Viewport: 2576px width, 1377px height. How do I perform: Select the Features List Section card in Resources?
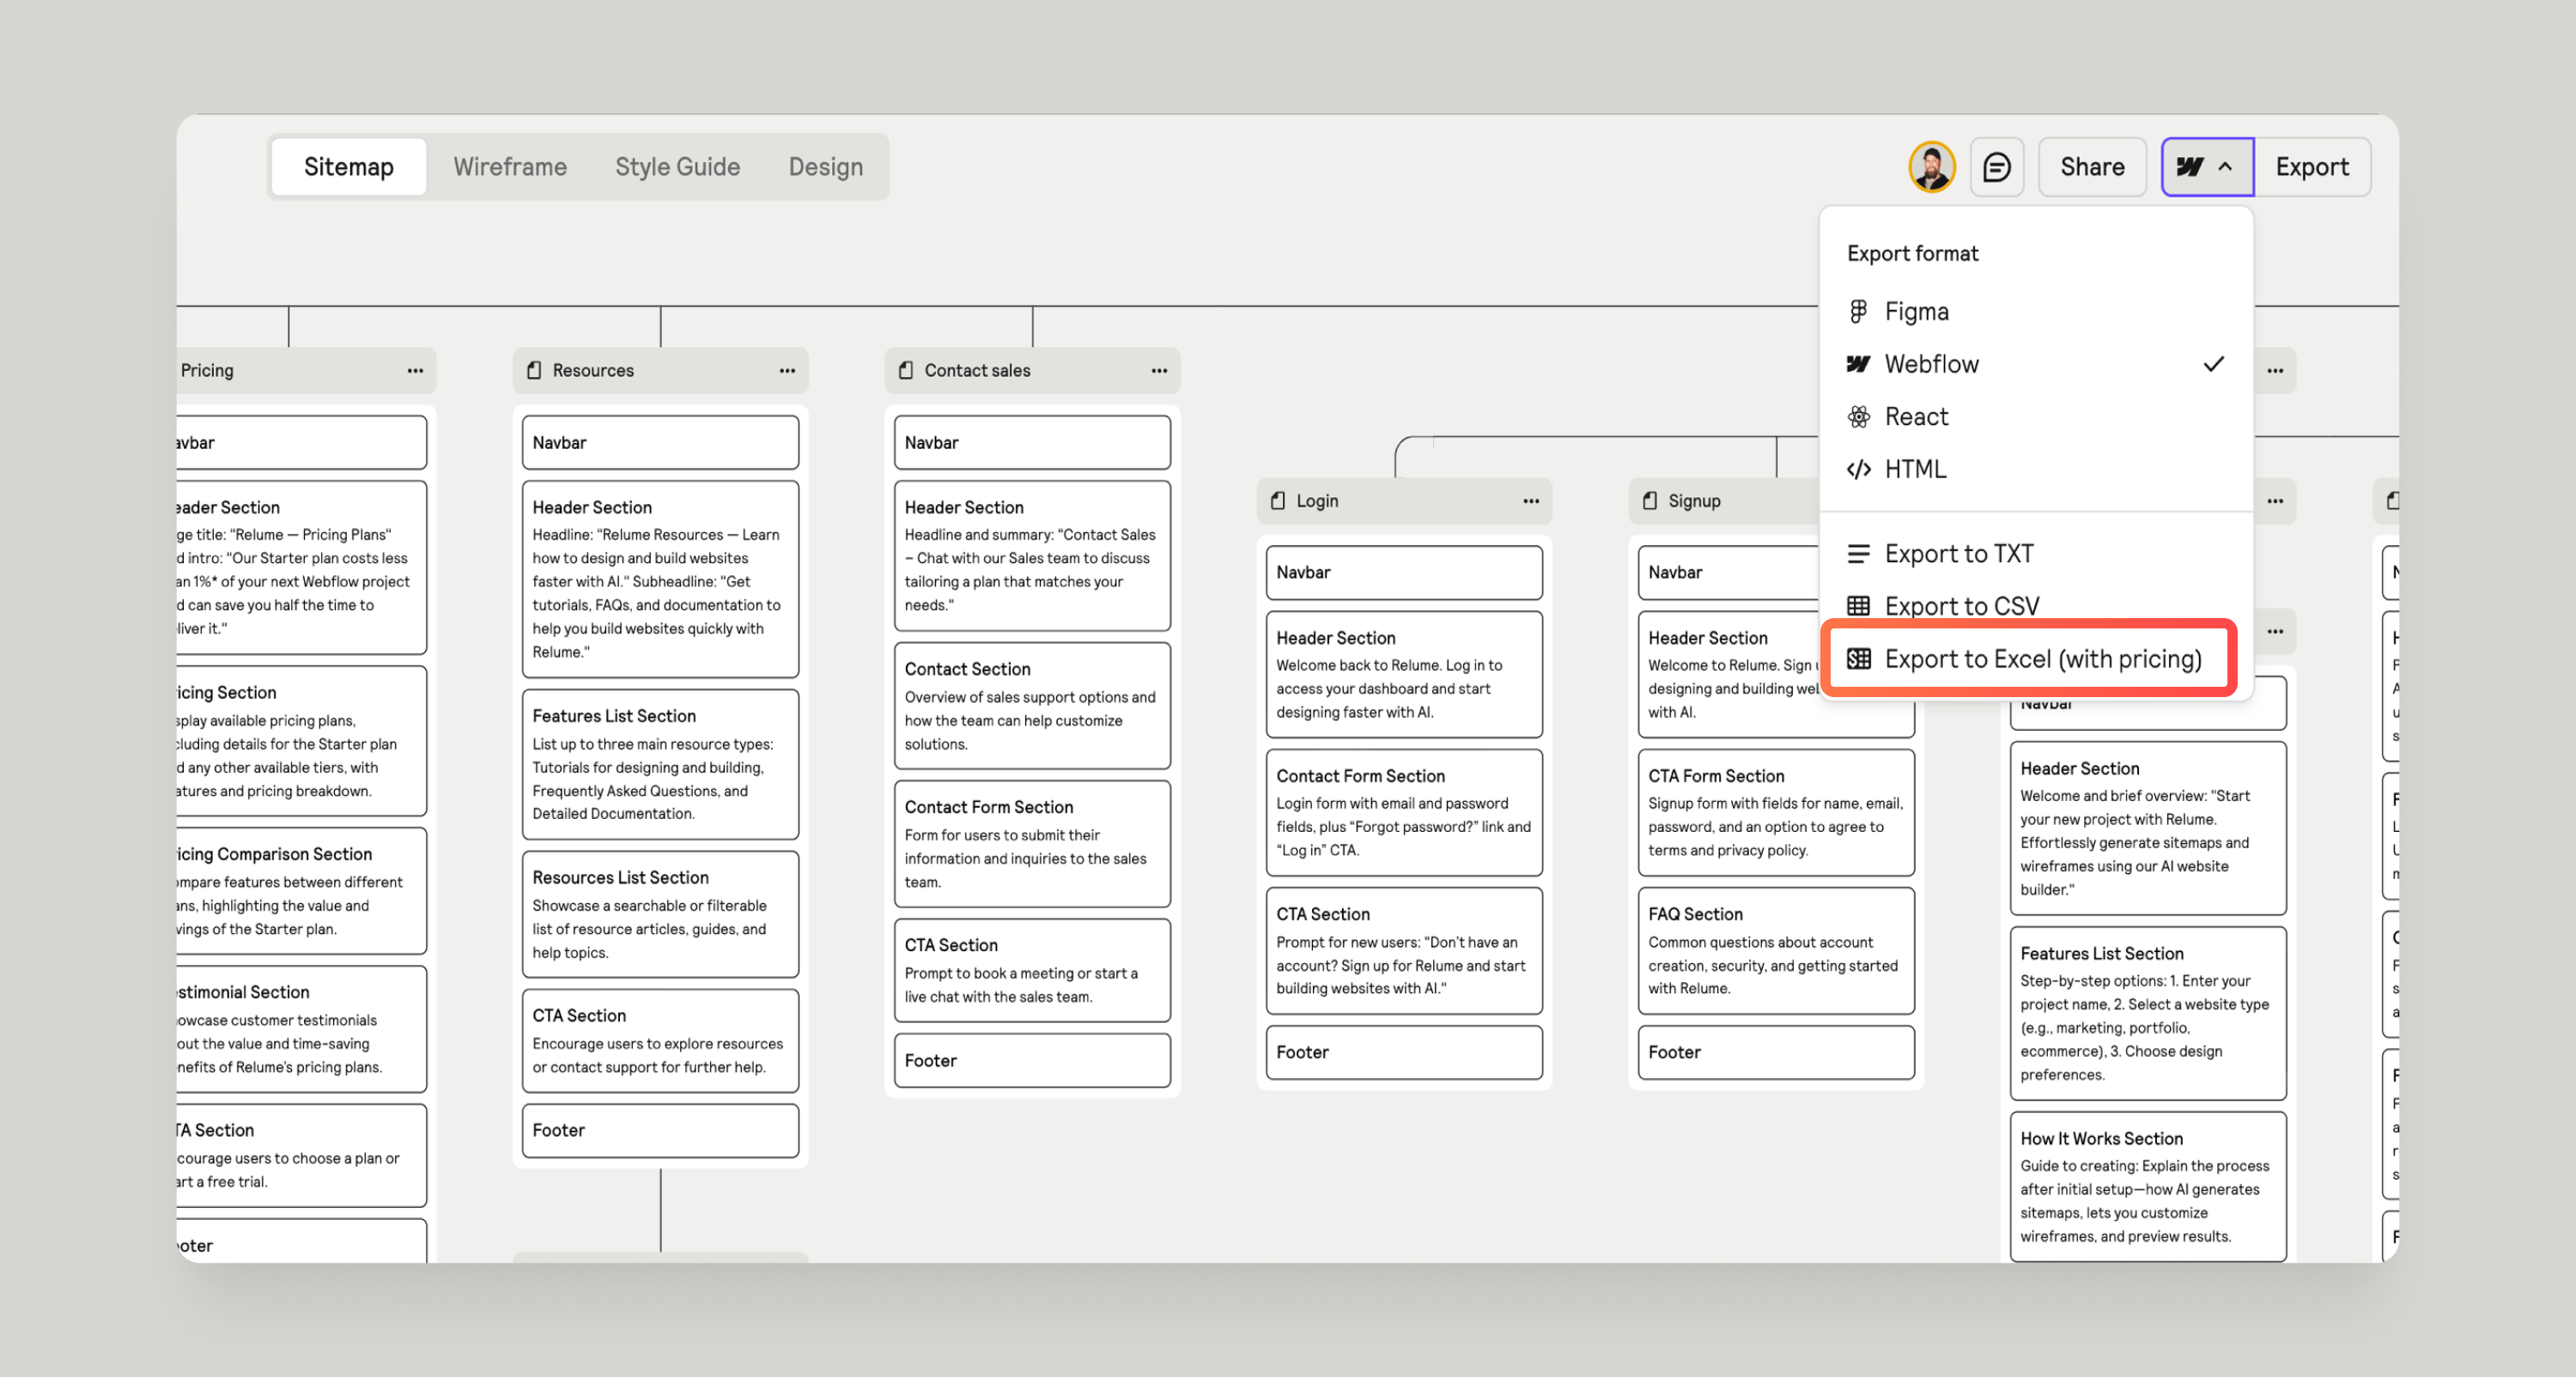[x=660, y=763]
